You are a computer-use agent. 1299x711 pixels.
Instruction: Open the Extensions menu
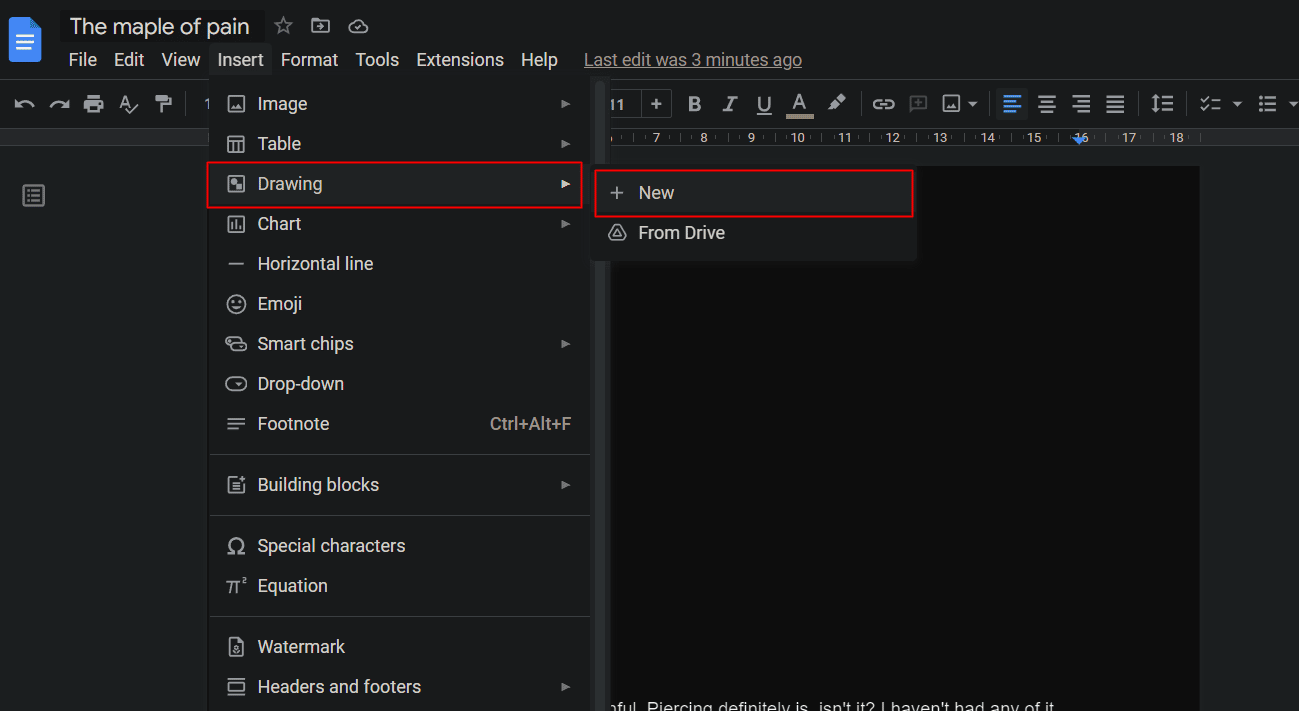click(460, 60)
